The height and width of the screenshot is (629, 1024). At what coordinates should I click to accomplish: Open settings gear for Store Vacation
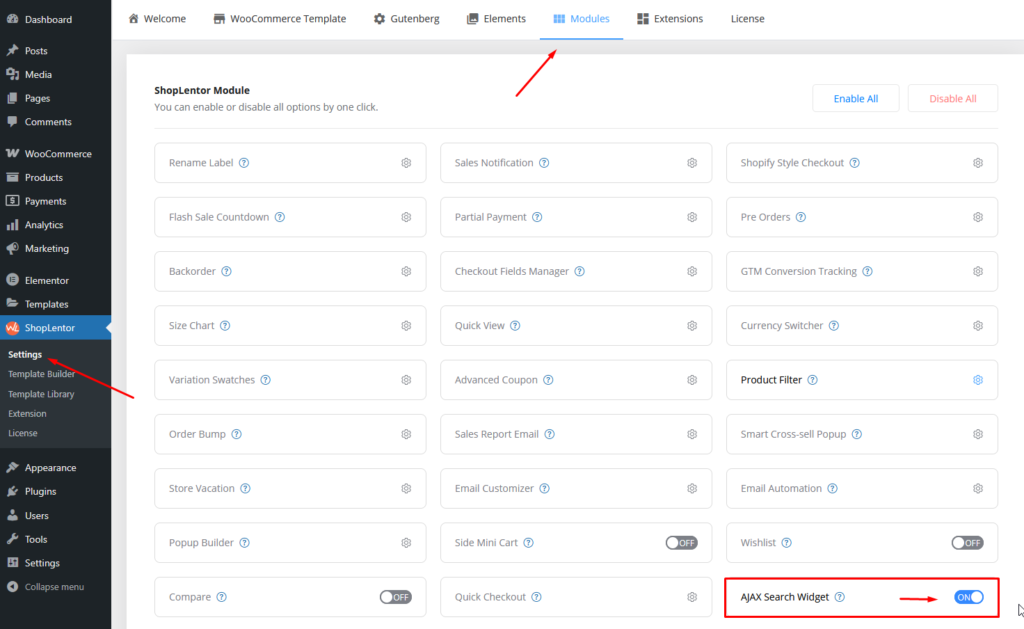pos(406,488)
